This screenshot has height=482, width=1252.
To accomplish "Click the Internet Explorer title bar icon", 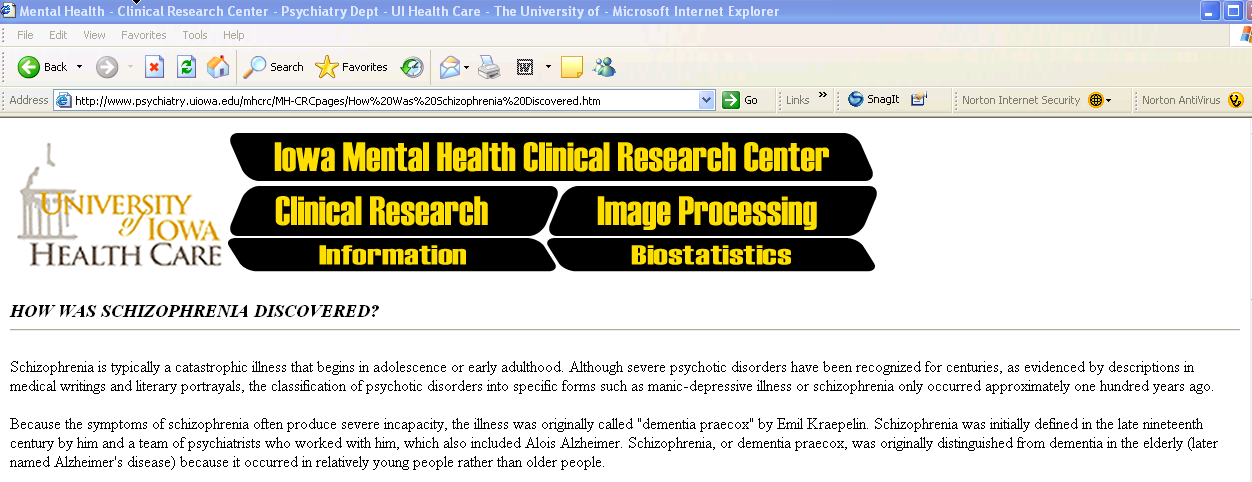I will tap(10, 11).
